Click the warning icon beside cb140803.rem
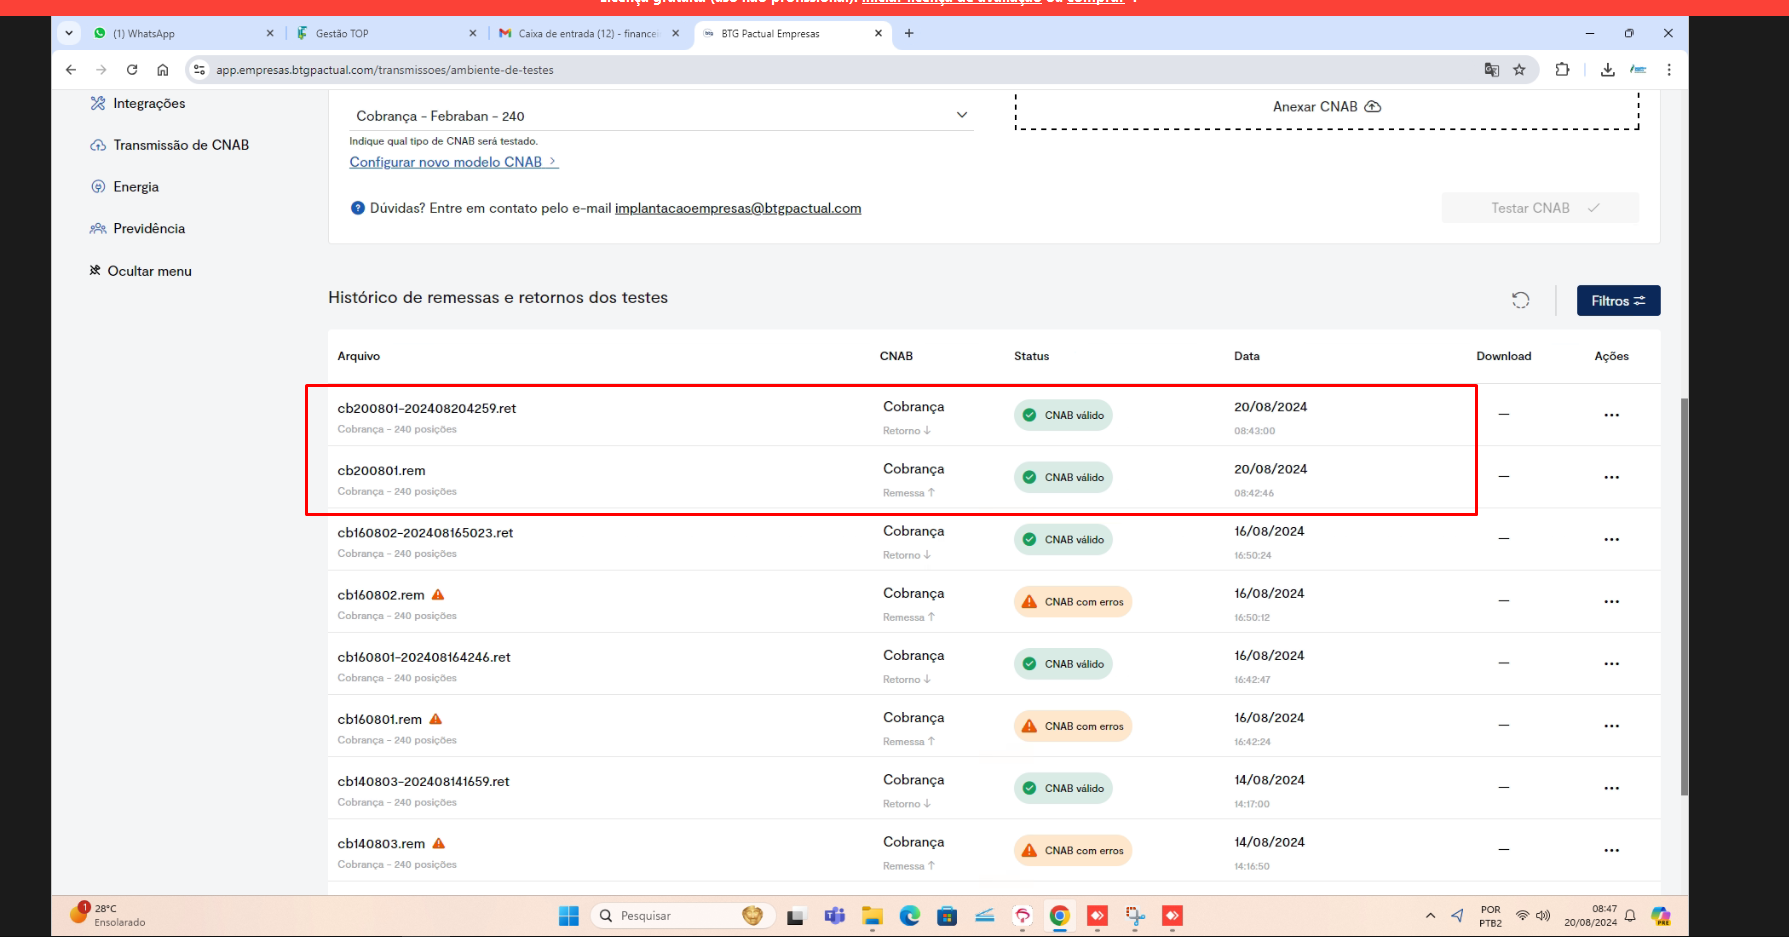 point(439,843)
